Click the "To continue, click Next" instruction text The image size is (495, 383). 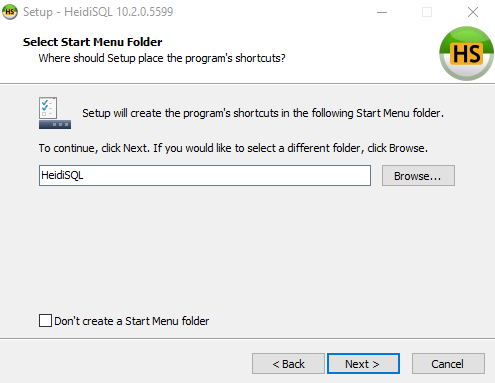(233, 148)
